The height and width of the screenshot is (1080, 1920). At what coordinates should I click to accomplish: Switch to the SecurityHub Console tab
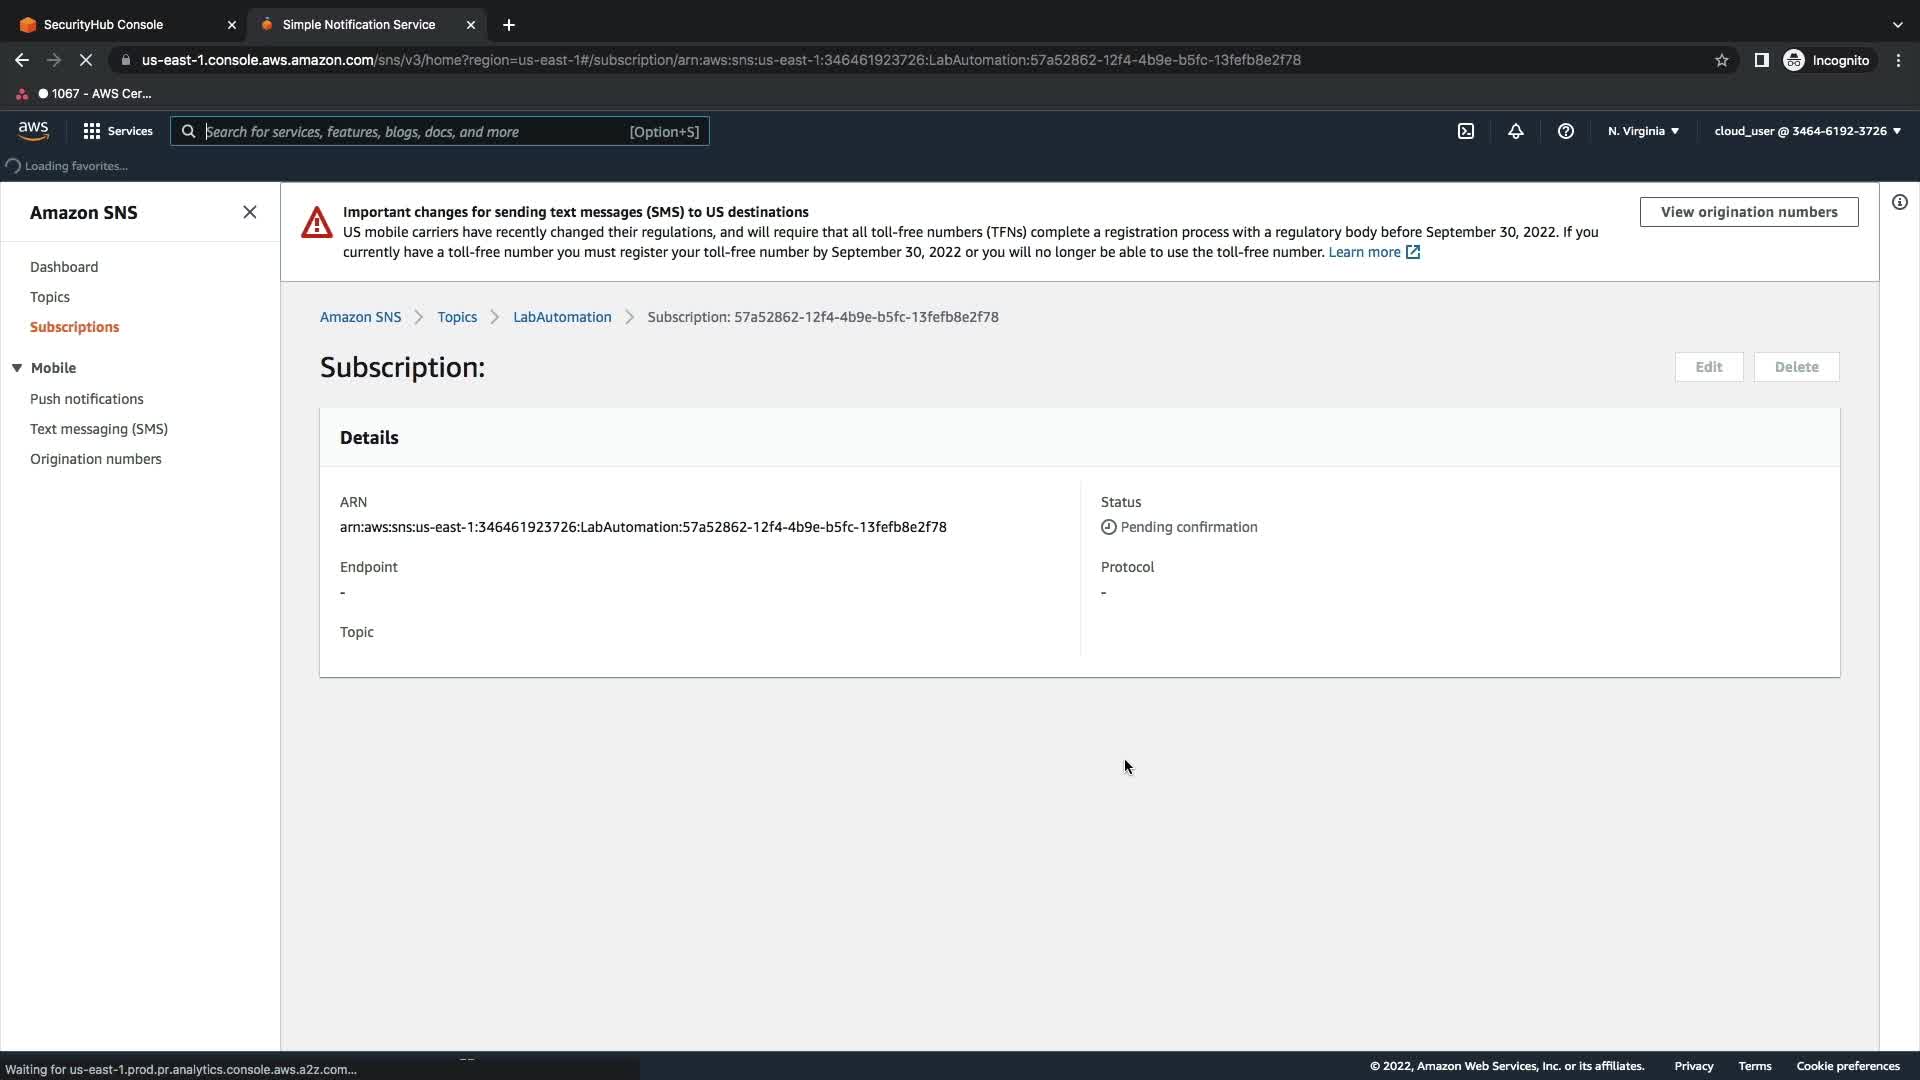(103, 24)
